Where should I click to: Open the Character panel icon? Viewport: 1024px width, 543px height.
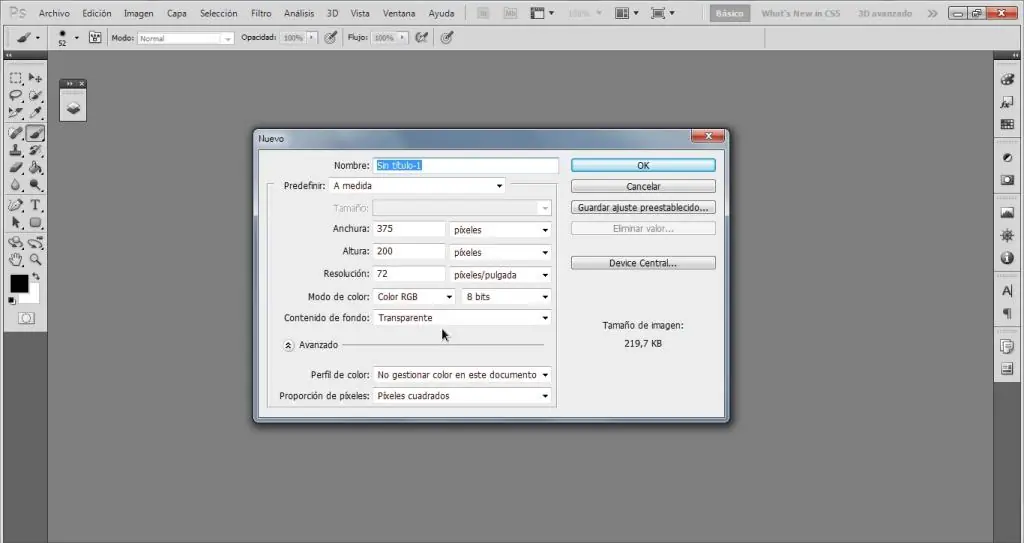(x=1007, y=291)
